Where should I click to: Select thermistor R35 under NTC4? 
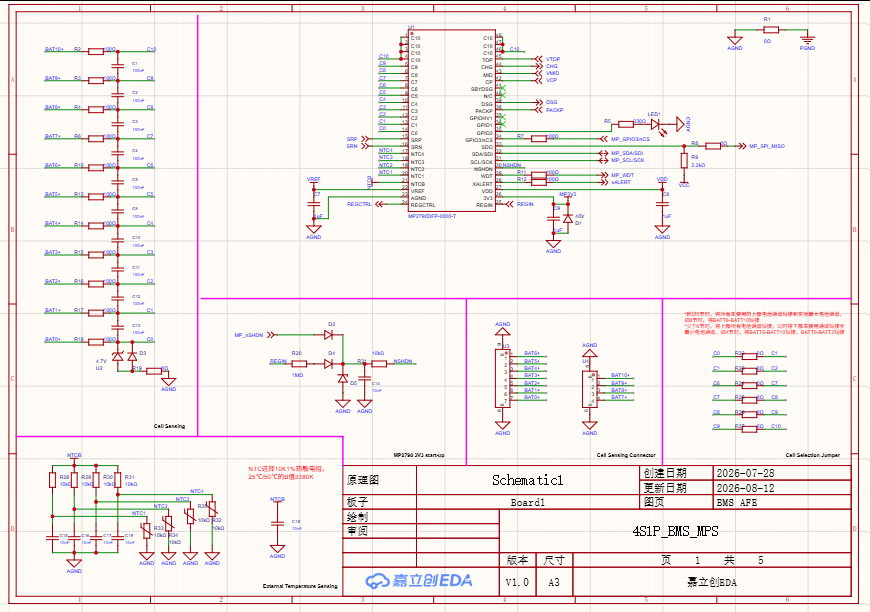pos(212,509)
